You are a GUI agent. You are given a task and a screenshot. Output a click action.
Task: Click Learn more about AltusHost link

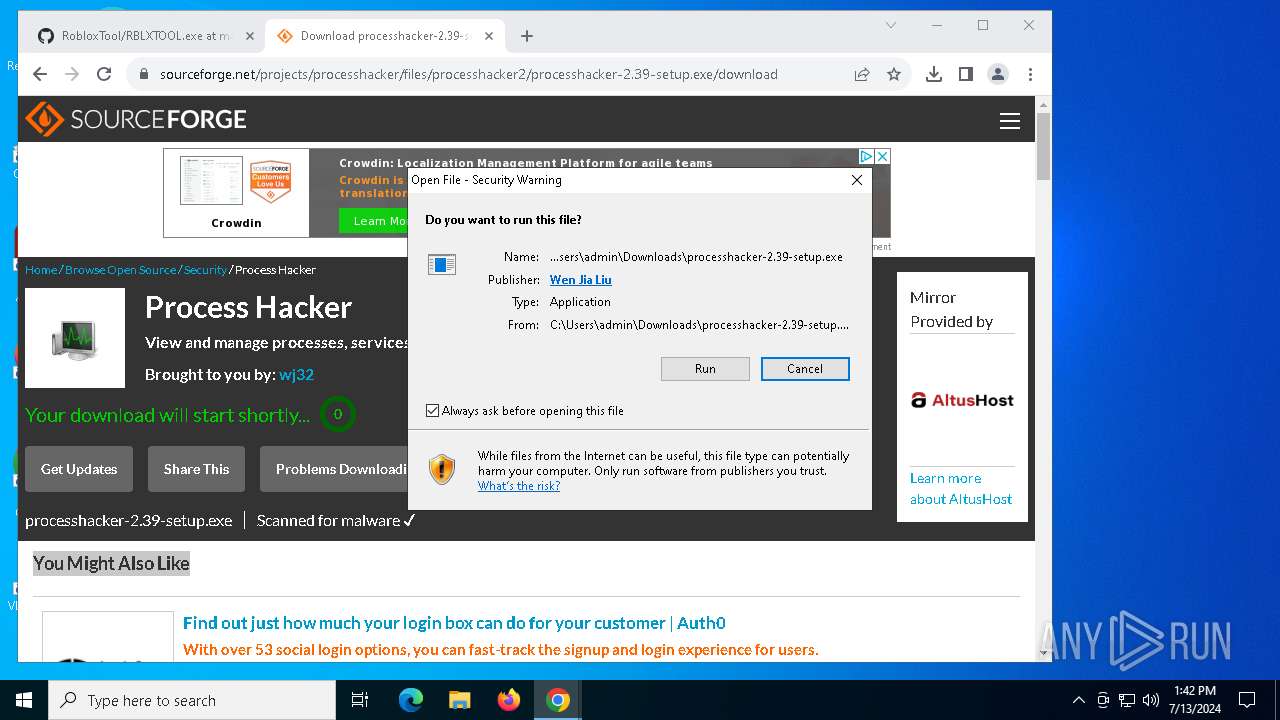click(961, 489)
